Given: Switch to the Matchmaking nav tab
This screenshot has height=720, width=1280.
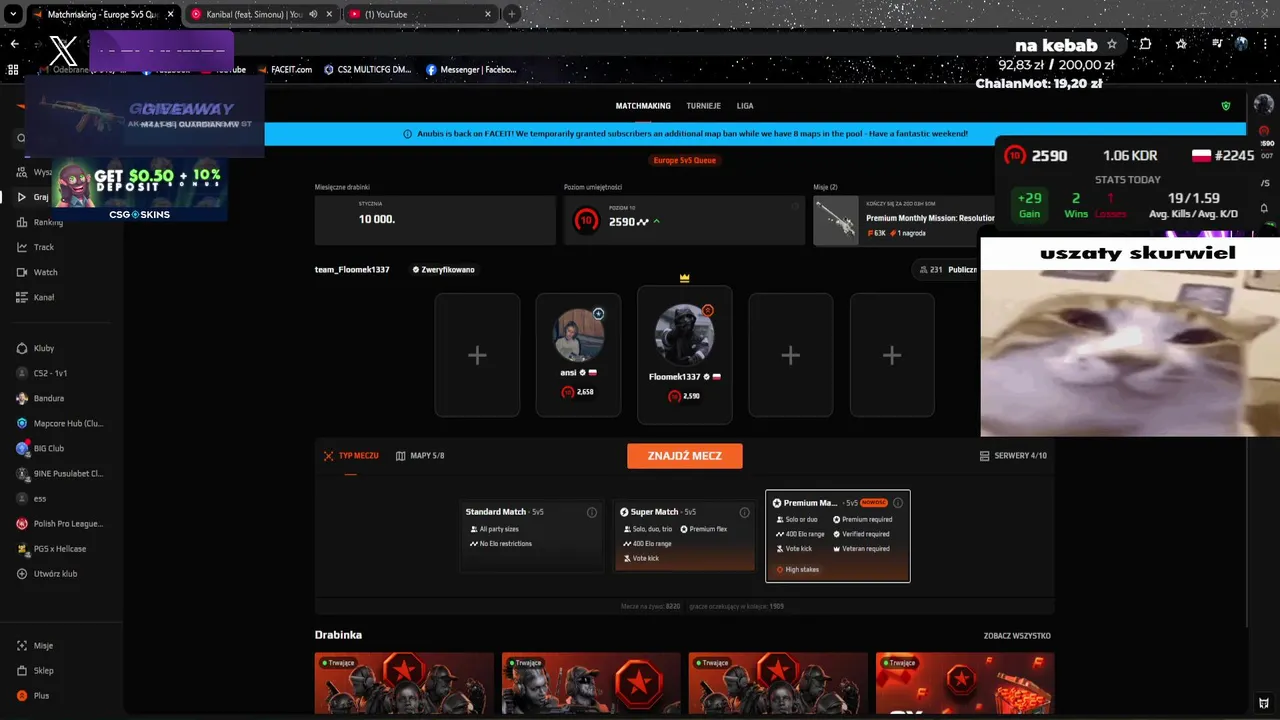Looking at the screenshot, I should (x=643, y=106).
